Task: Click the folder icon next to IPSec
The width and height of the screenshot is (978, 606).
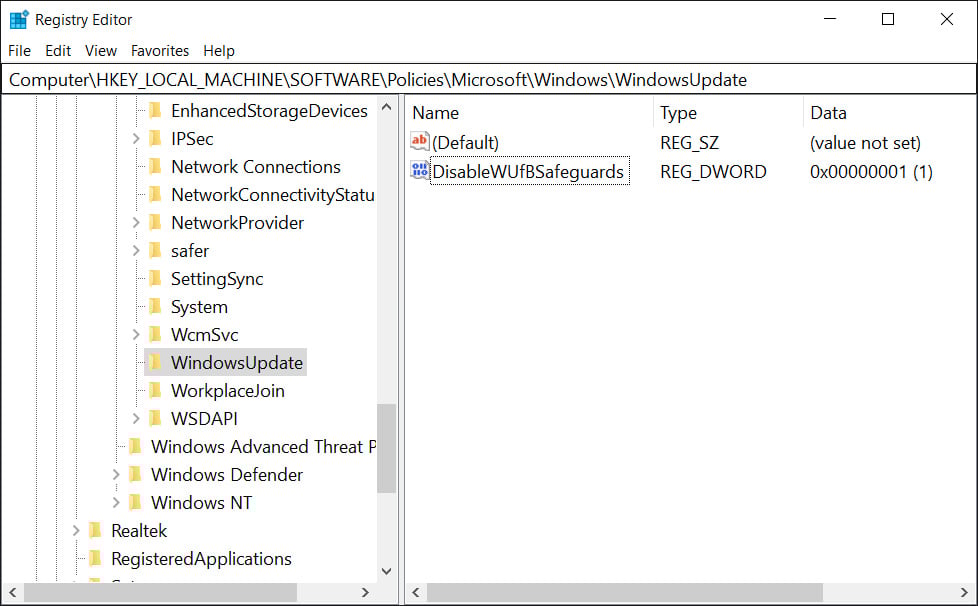Action: (155, 138)
